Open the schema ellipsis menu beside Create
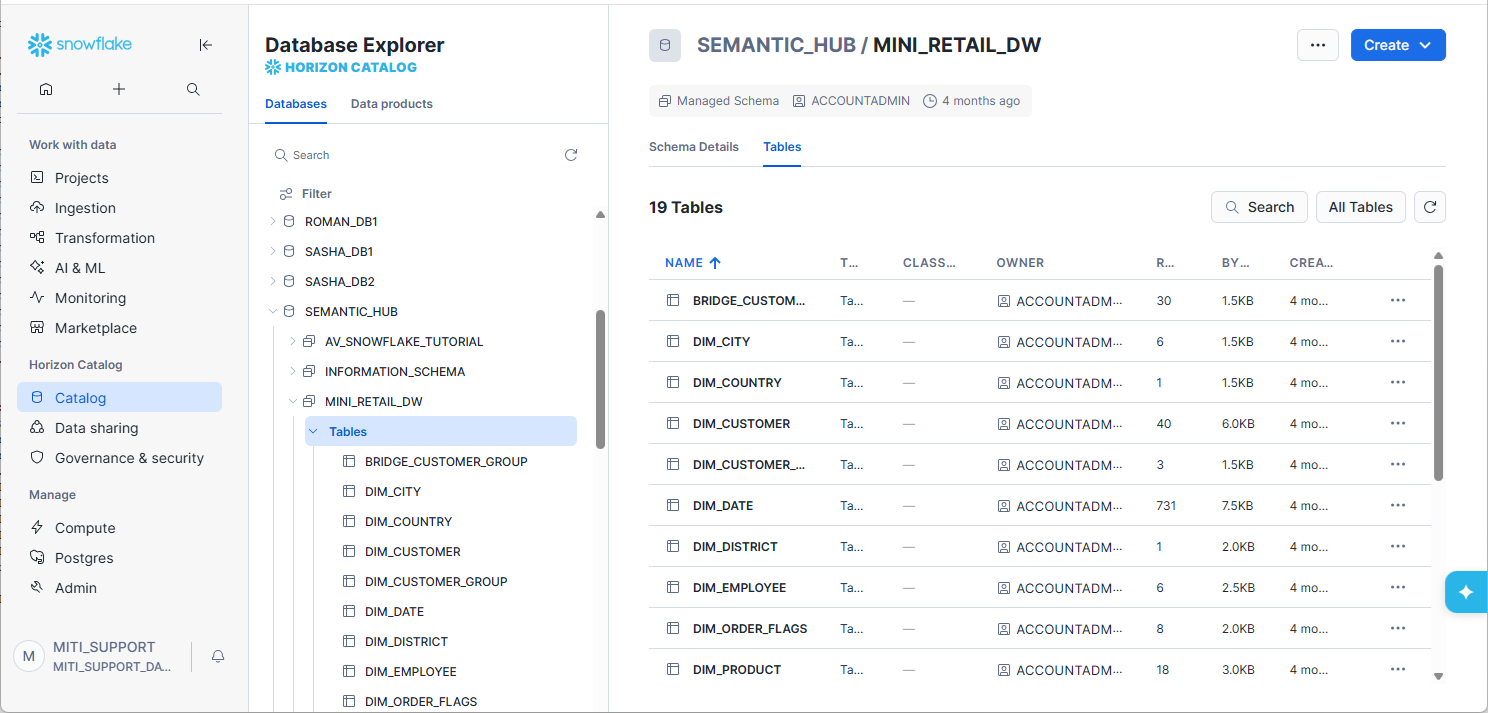Image resolution: width=1488 pixels, height=713 pixels. pos(1317,45)
